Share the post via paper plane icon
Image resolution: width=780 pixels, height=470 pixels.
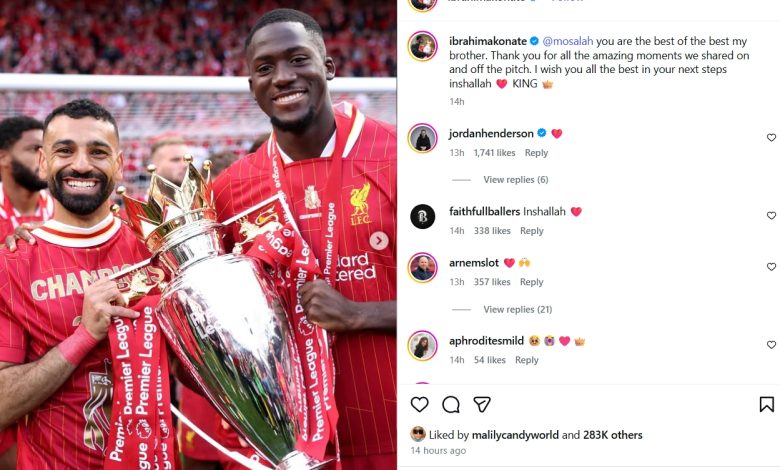pyautogui.click(x=482, y=404)
